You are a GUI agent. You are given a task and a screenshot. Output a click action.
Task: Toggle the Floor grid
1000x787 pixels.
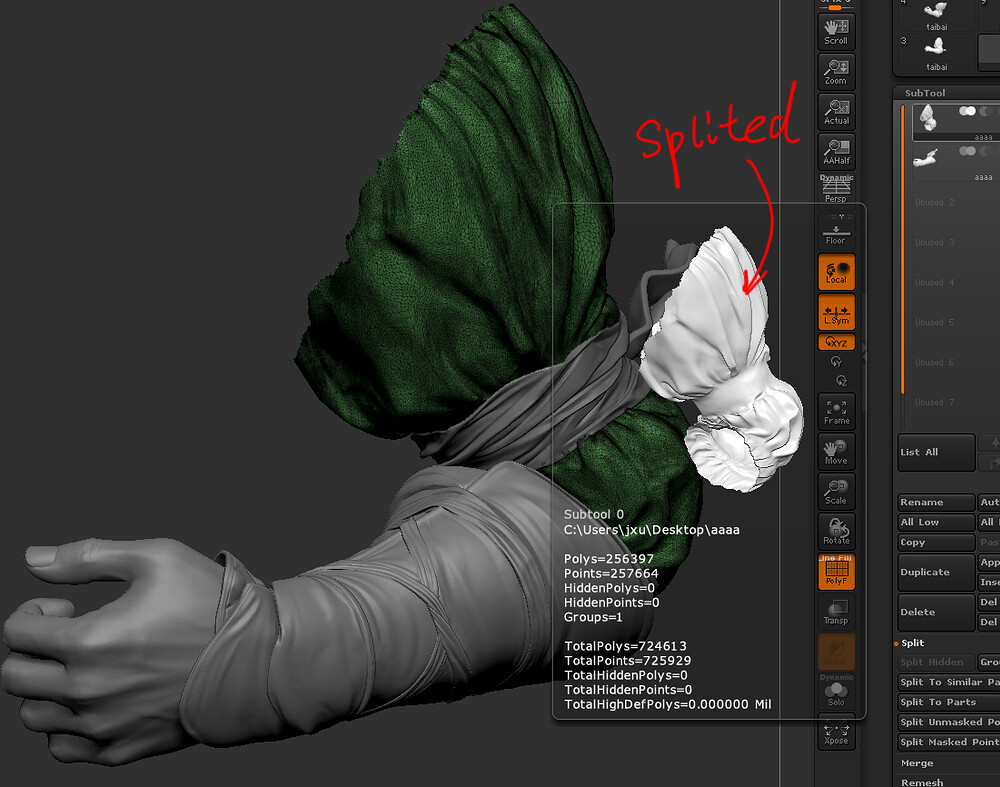836,231
